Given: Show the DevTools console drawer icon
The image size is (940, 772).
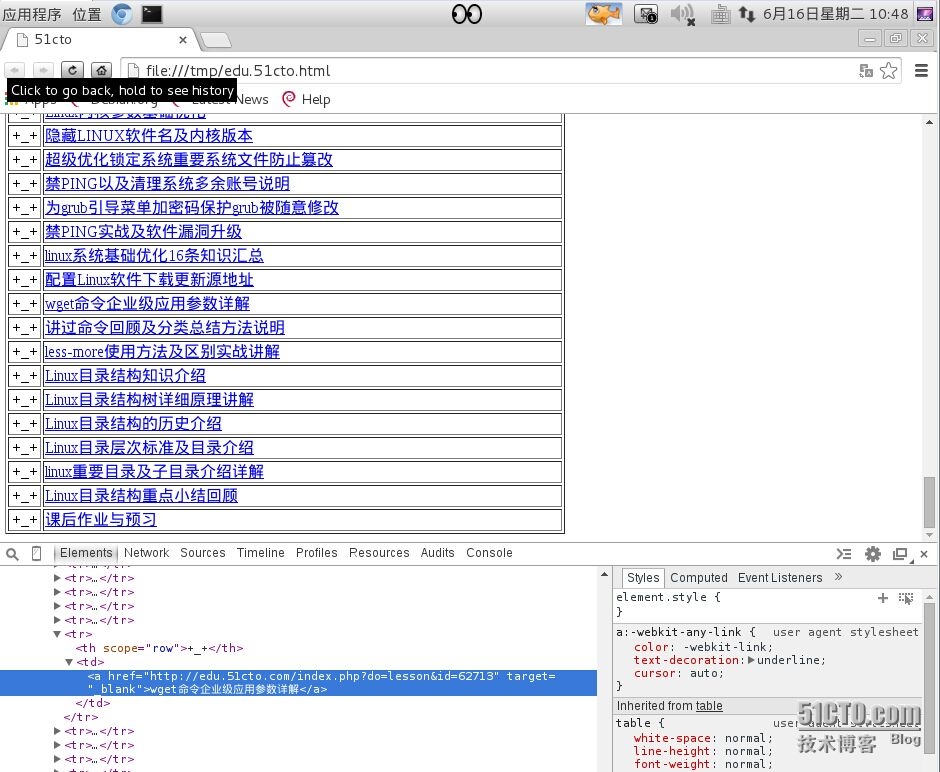Looking at the screenshot, I should coord(843,554).
